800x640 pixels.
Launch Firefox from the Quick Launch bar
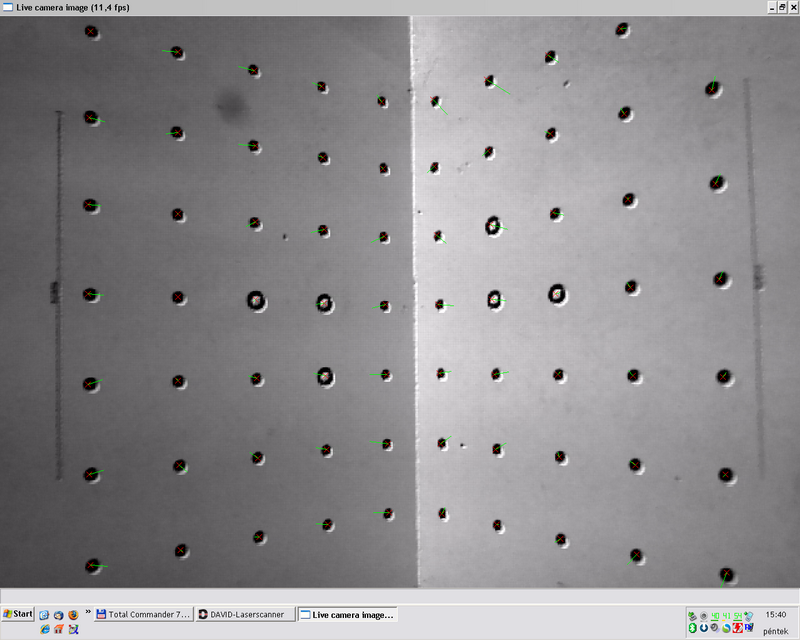click(x=73, y=615)
